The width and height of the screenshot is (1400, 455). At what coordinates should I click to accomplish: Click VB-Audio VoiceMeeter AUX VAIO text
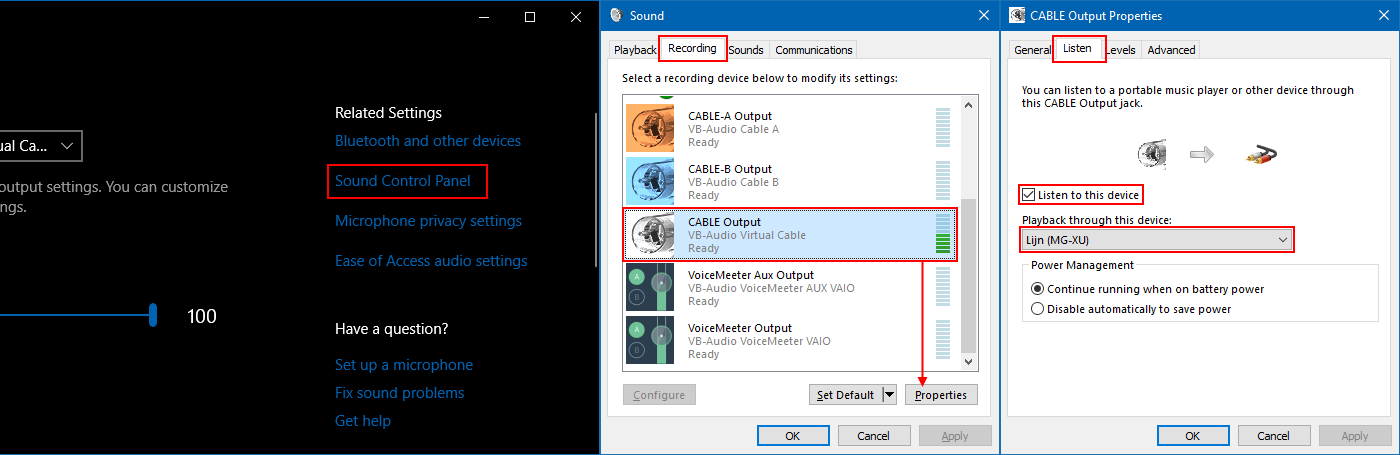[x=771, y=288]
